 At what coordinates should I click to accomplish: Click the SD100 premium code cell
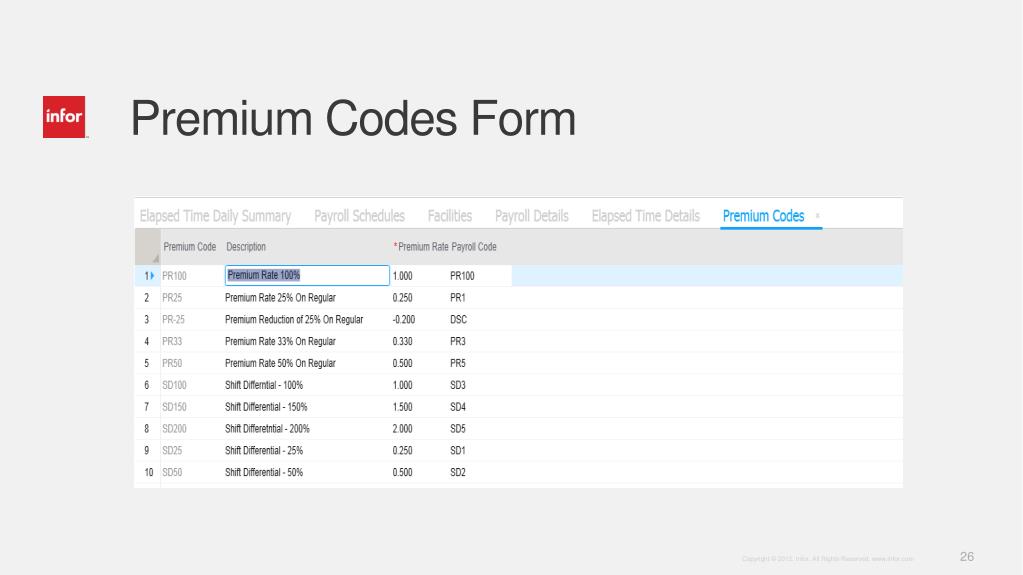[x=174, y=385]
